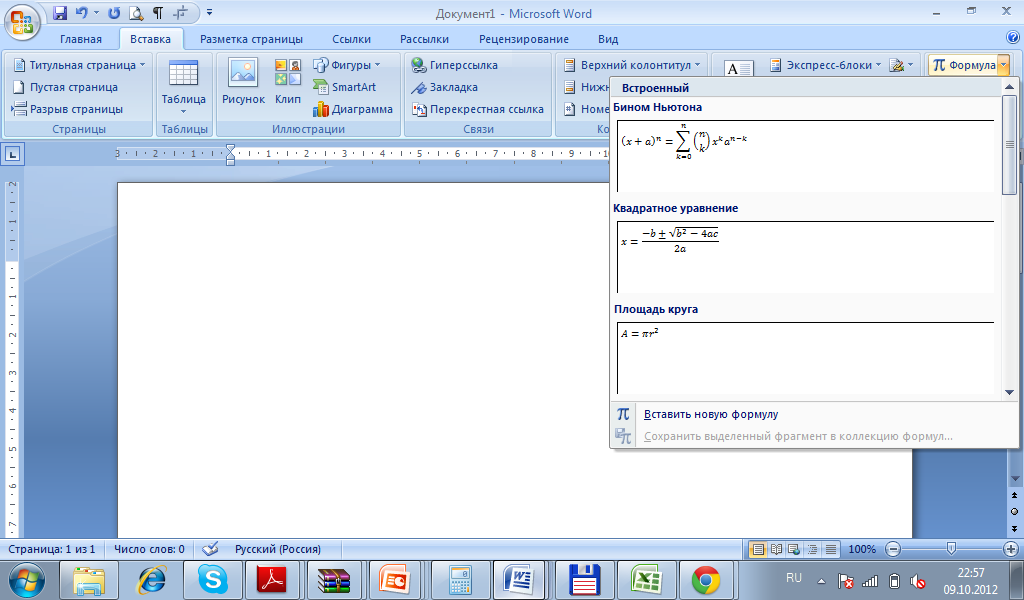Open Word help with the question mark icon
Image resolution: width=1024 pixels, height=600 pixels.
[x=1014, y=38]
